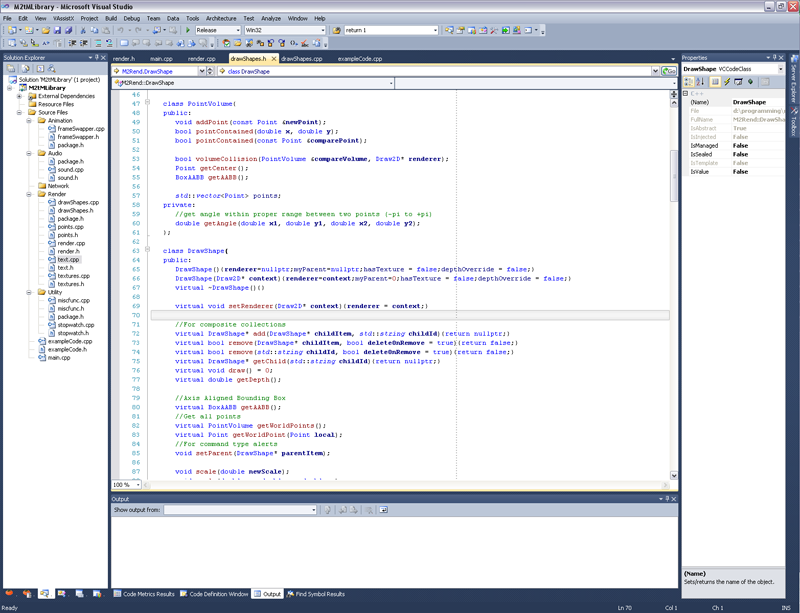800x613 pixels.
Task: Click the Save All toolbar icon
Action: [x=67, y=30]
